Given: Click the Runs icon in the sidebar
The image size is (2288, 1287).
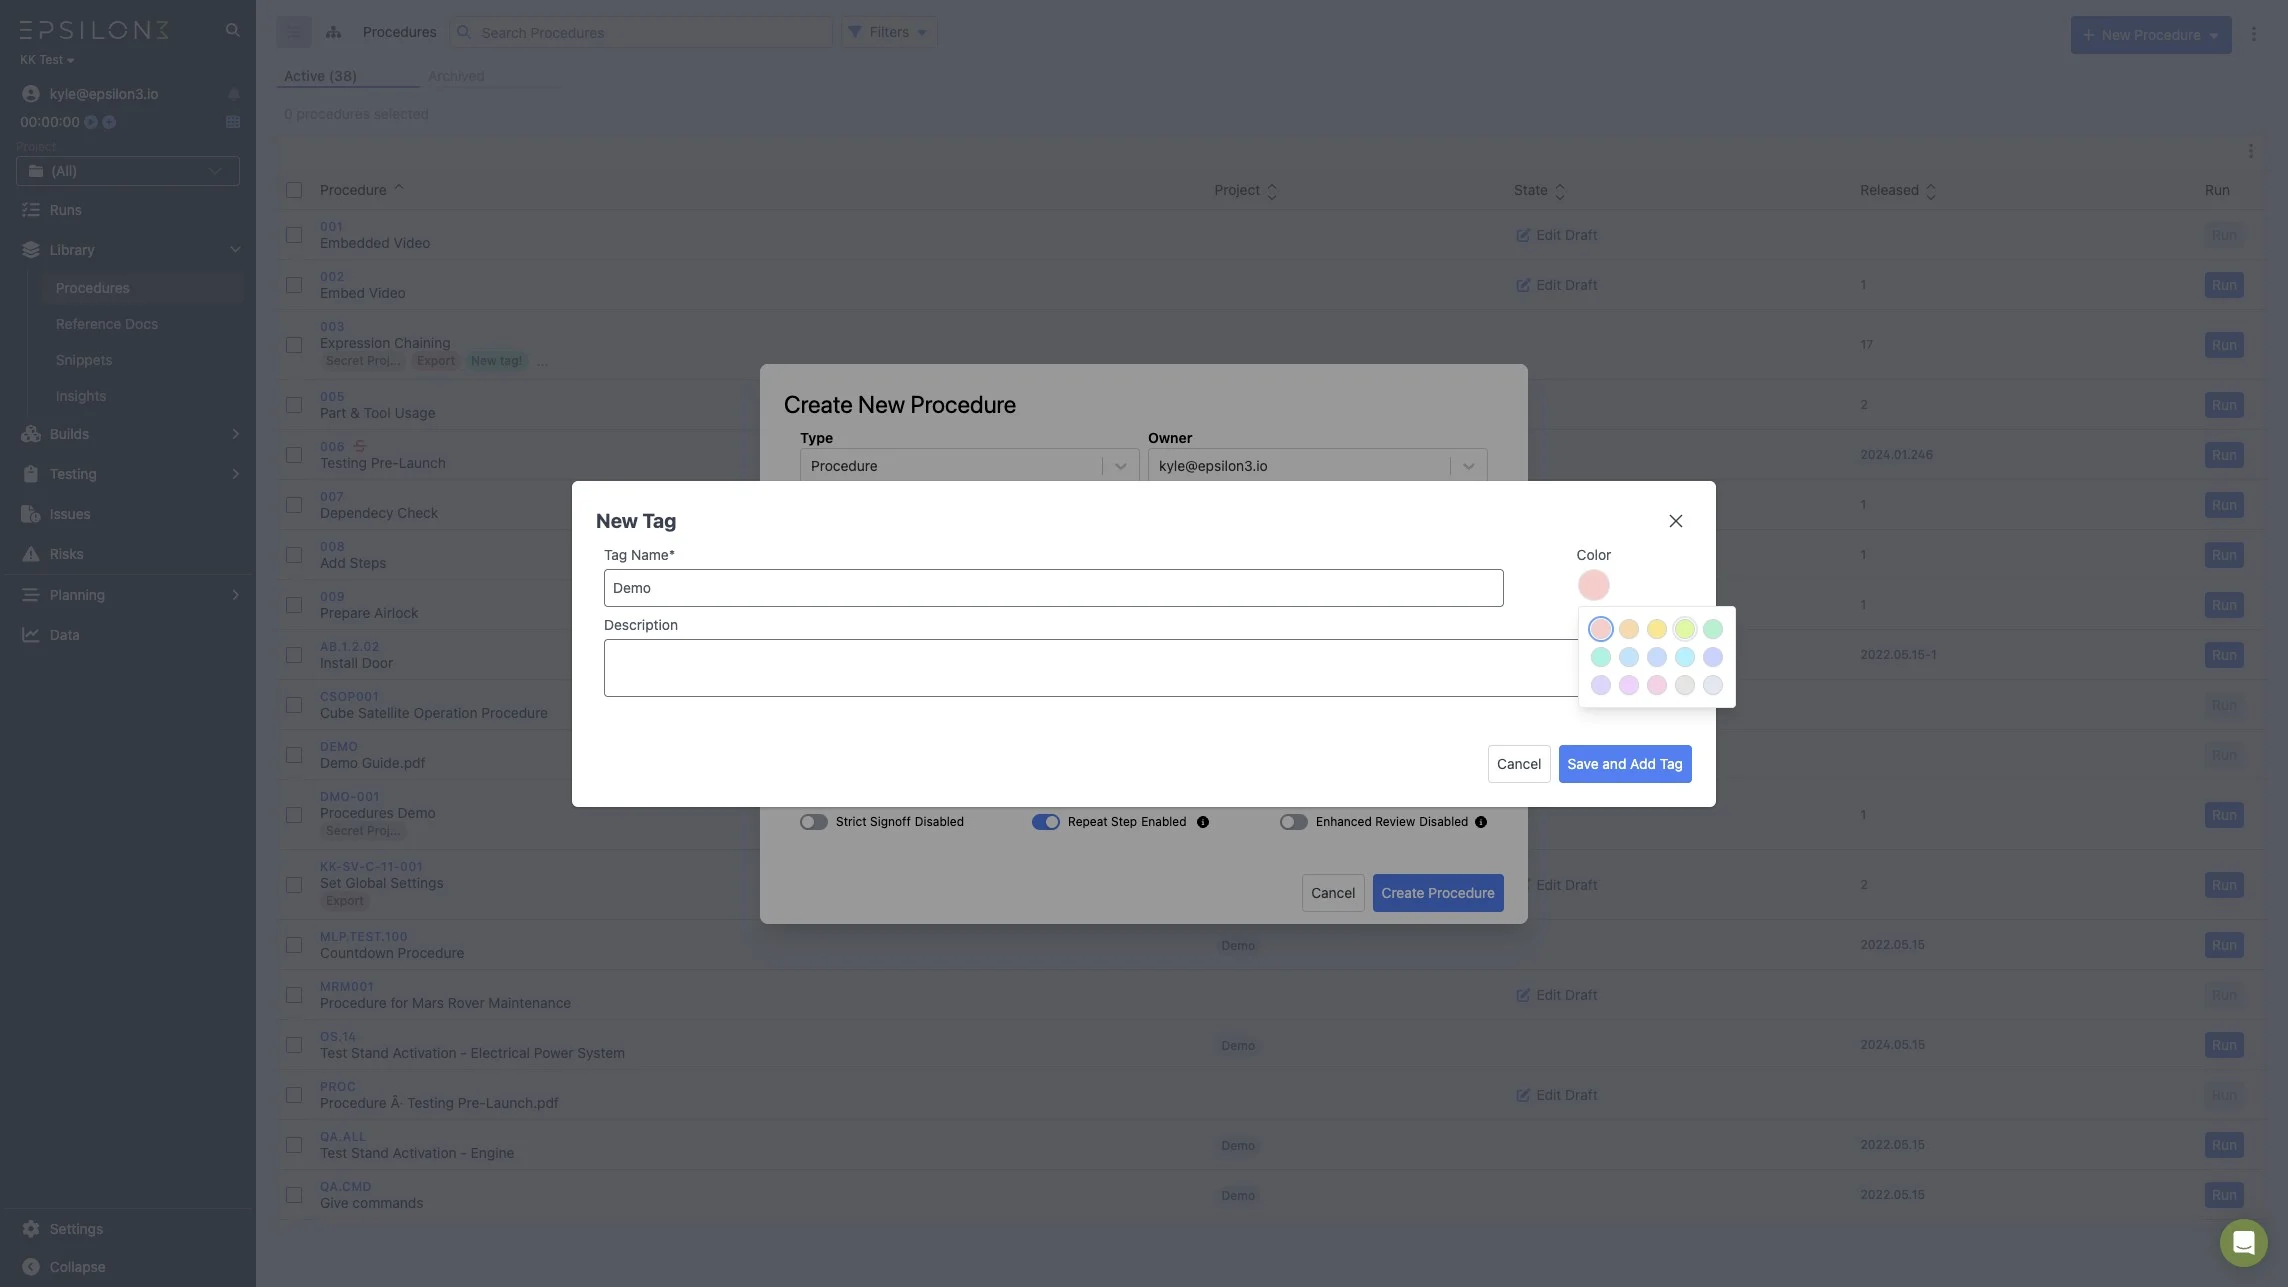Looking at the screenshot, I should coord(31,210).
